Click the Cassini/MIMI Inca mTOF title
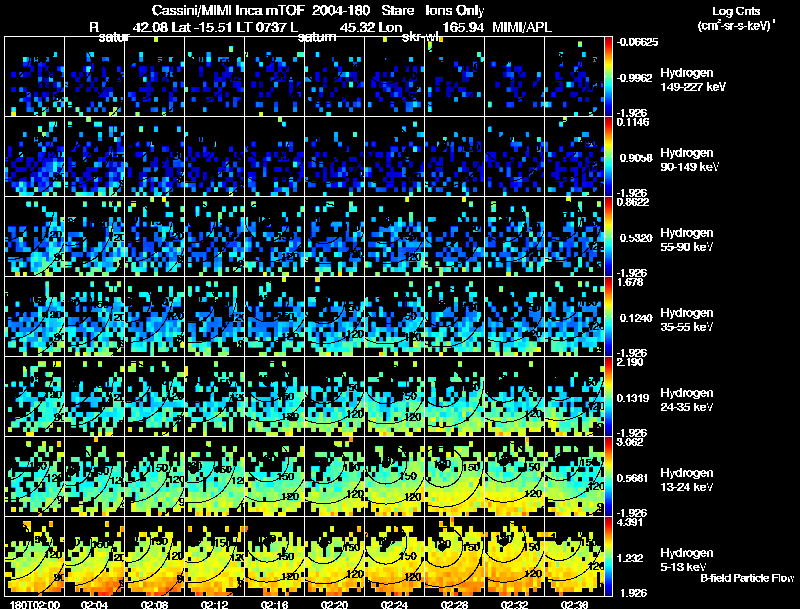Viewport: 800px width, 609px height. click(210, 10)
